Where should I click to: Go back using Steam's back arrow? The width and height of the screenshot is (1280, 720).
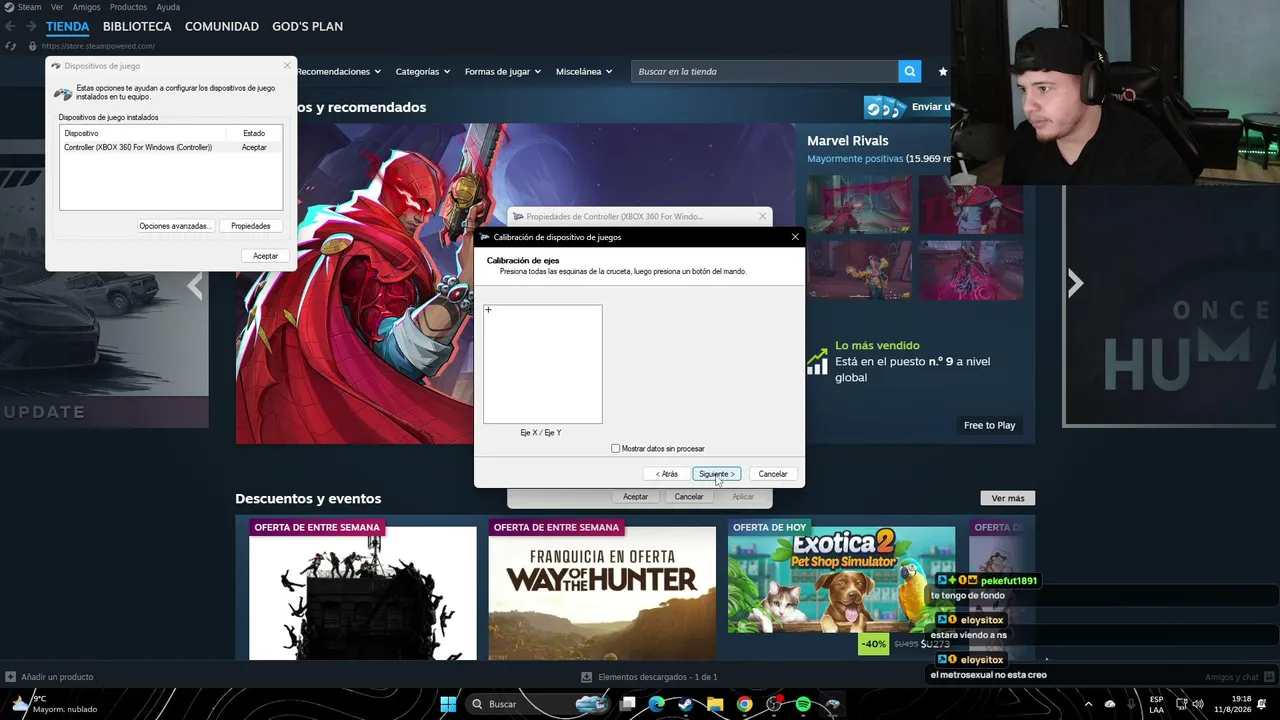11,27
